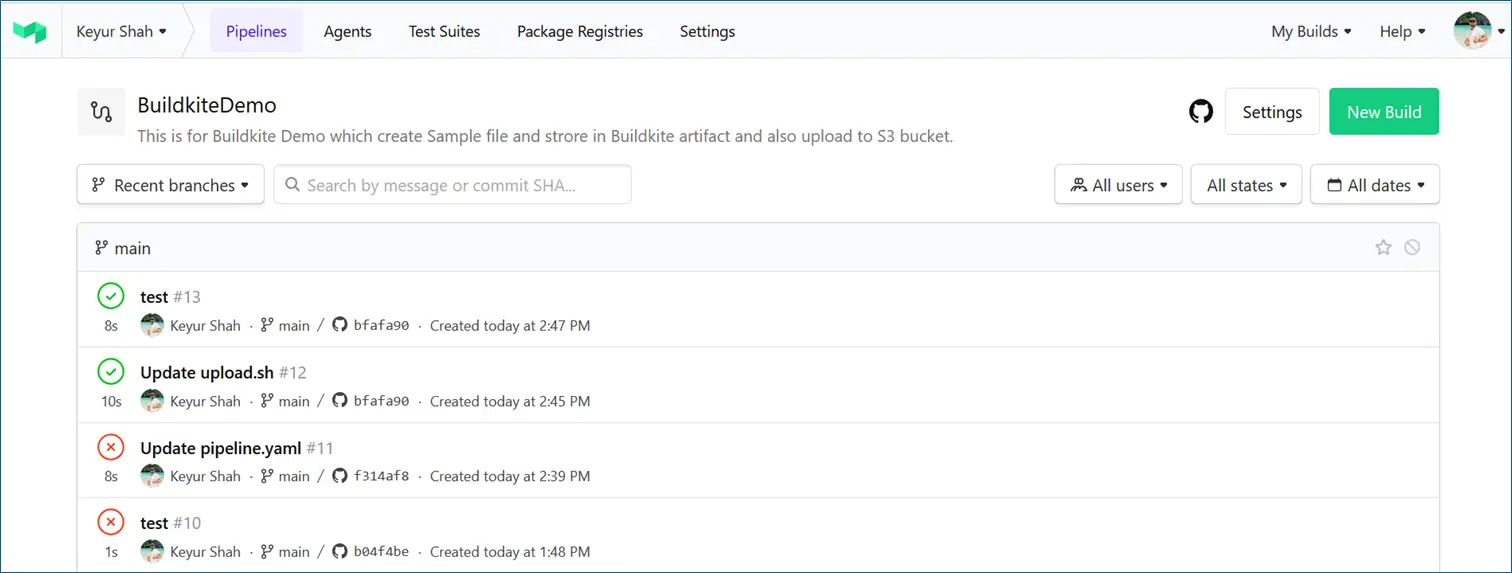This screenshot has height=573, width=1512.
Task: Click the New Build button
Action: pyautogui.click(x=1383, y=112)
